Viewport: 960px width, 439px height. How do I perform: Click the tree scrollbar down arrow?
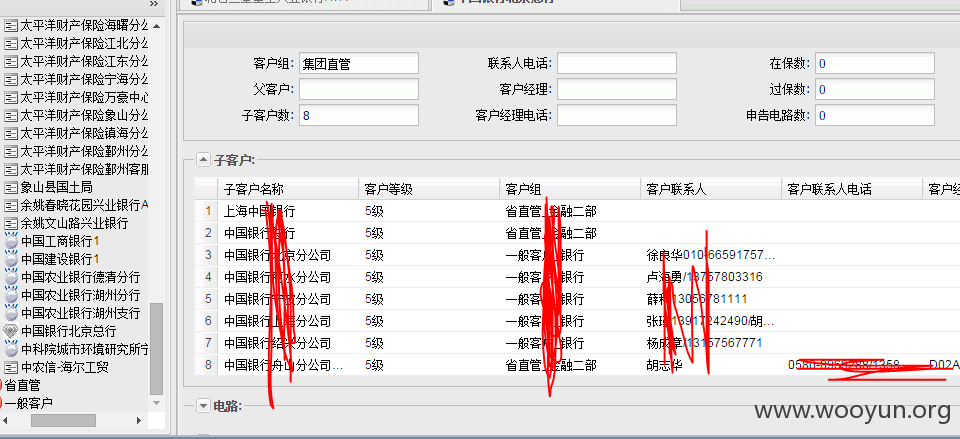[x=157, y=403]
